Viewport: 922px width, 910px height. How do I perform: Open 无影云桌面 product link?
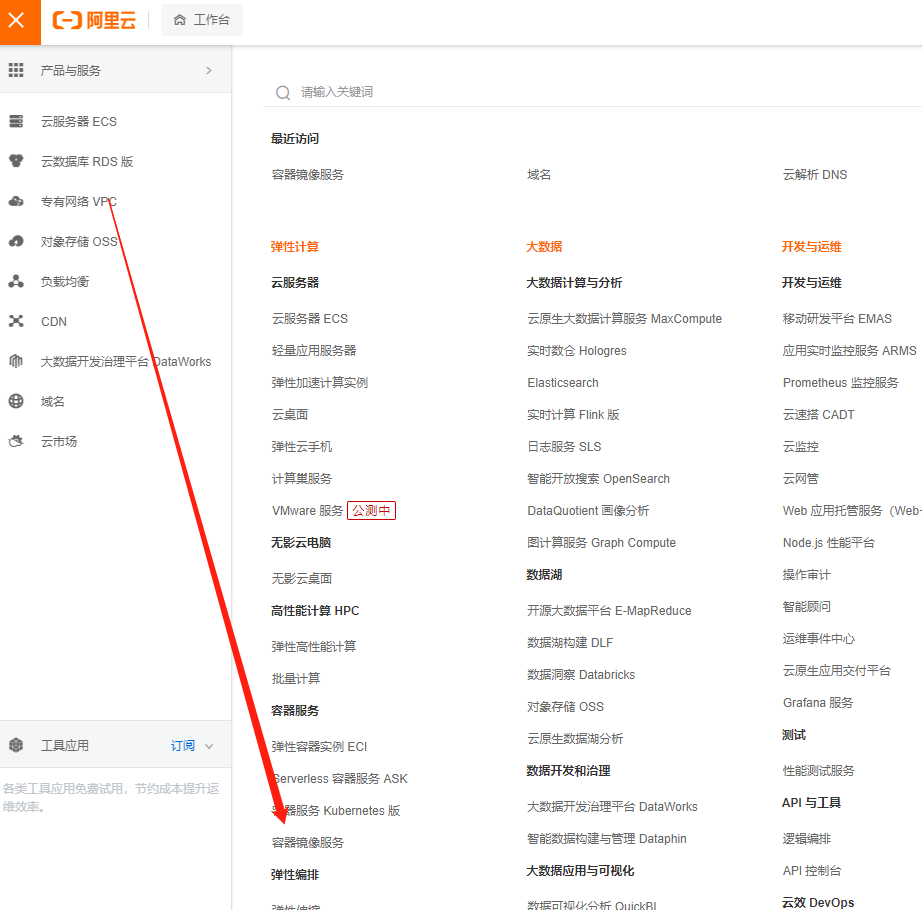(301, 579)
